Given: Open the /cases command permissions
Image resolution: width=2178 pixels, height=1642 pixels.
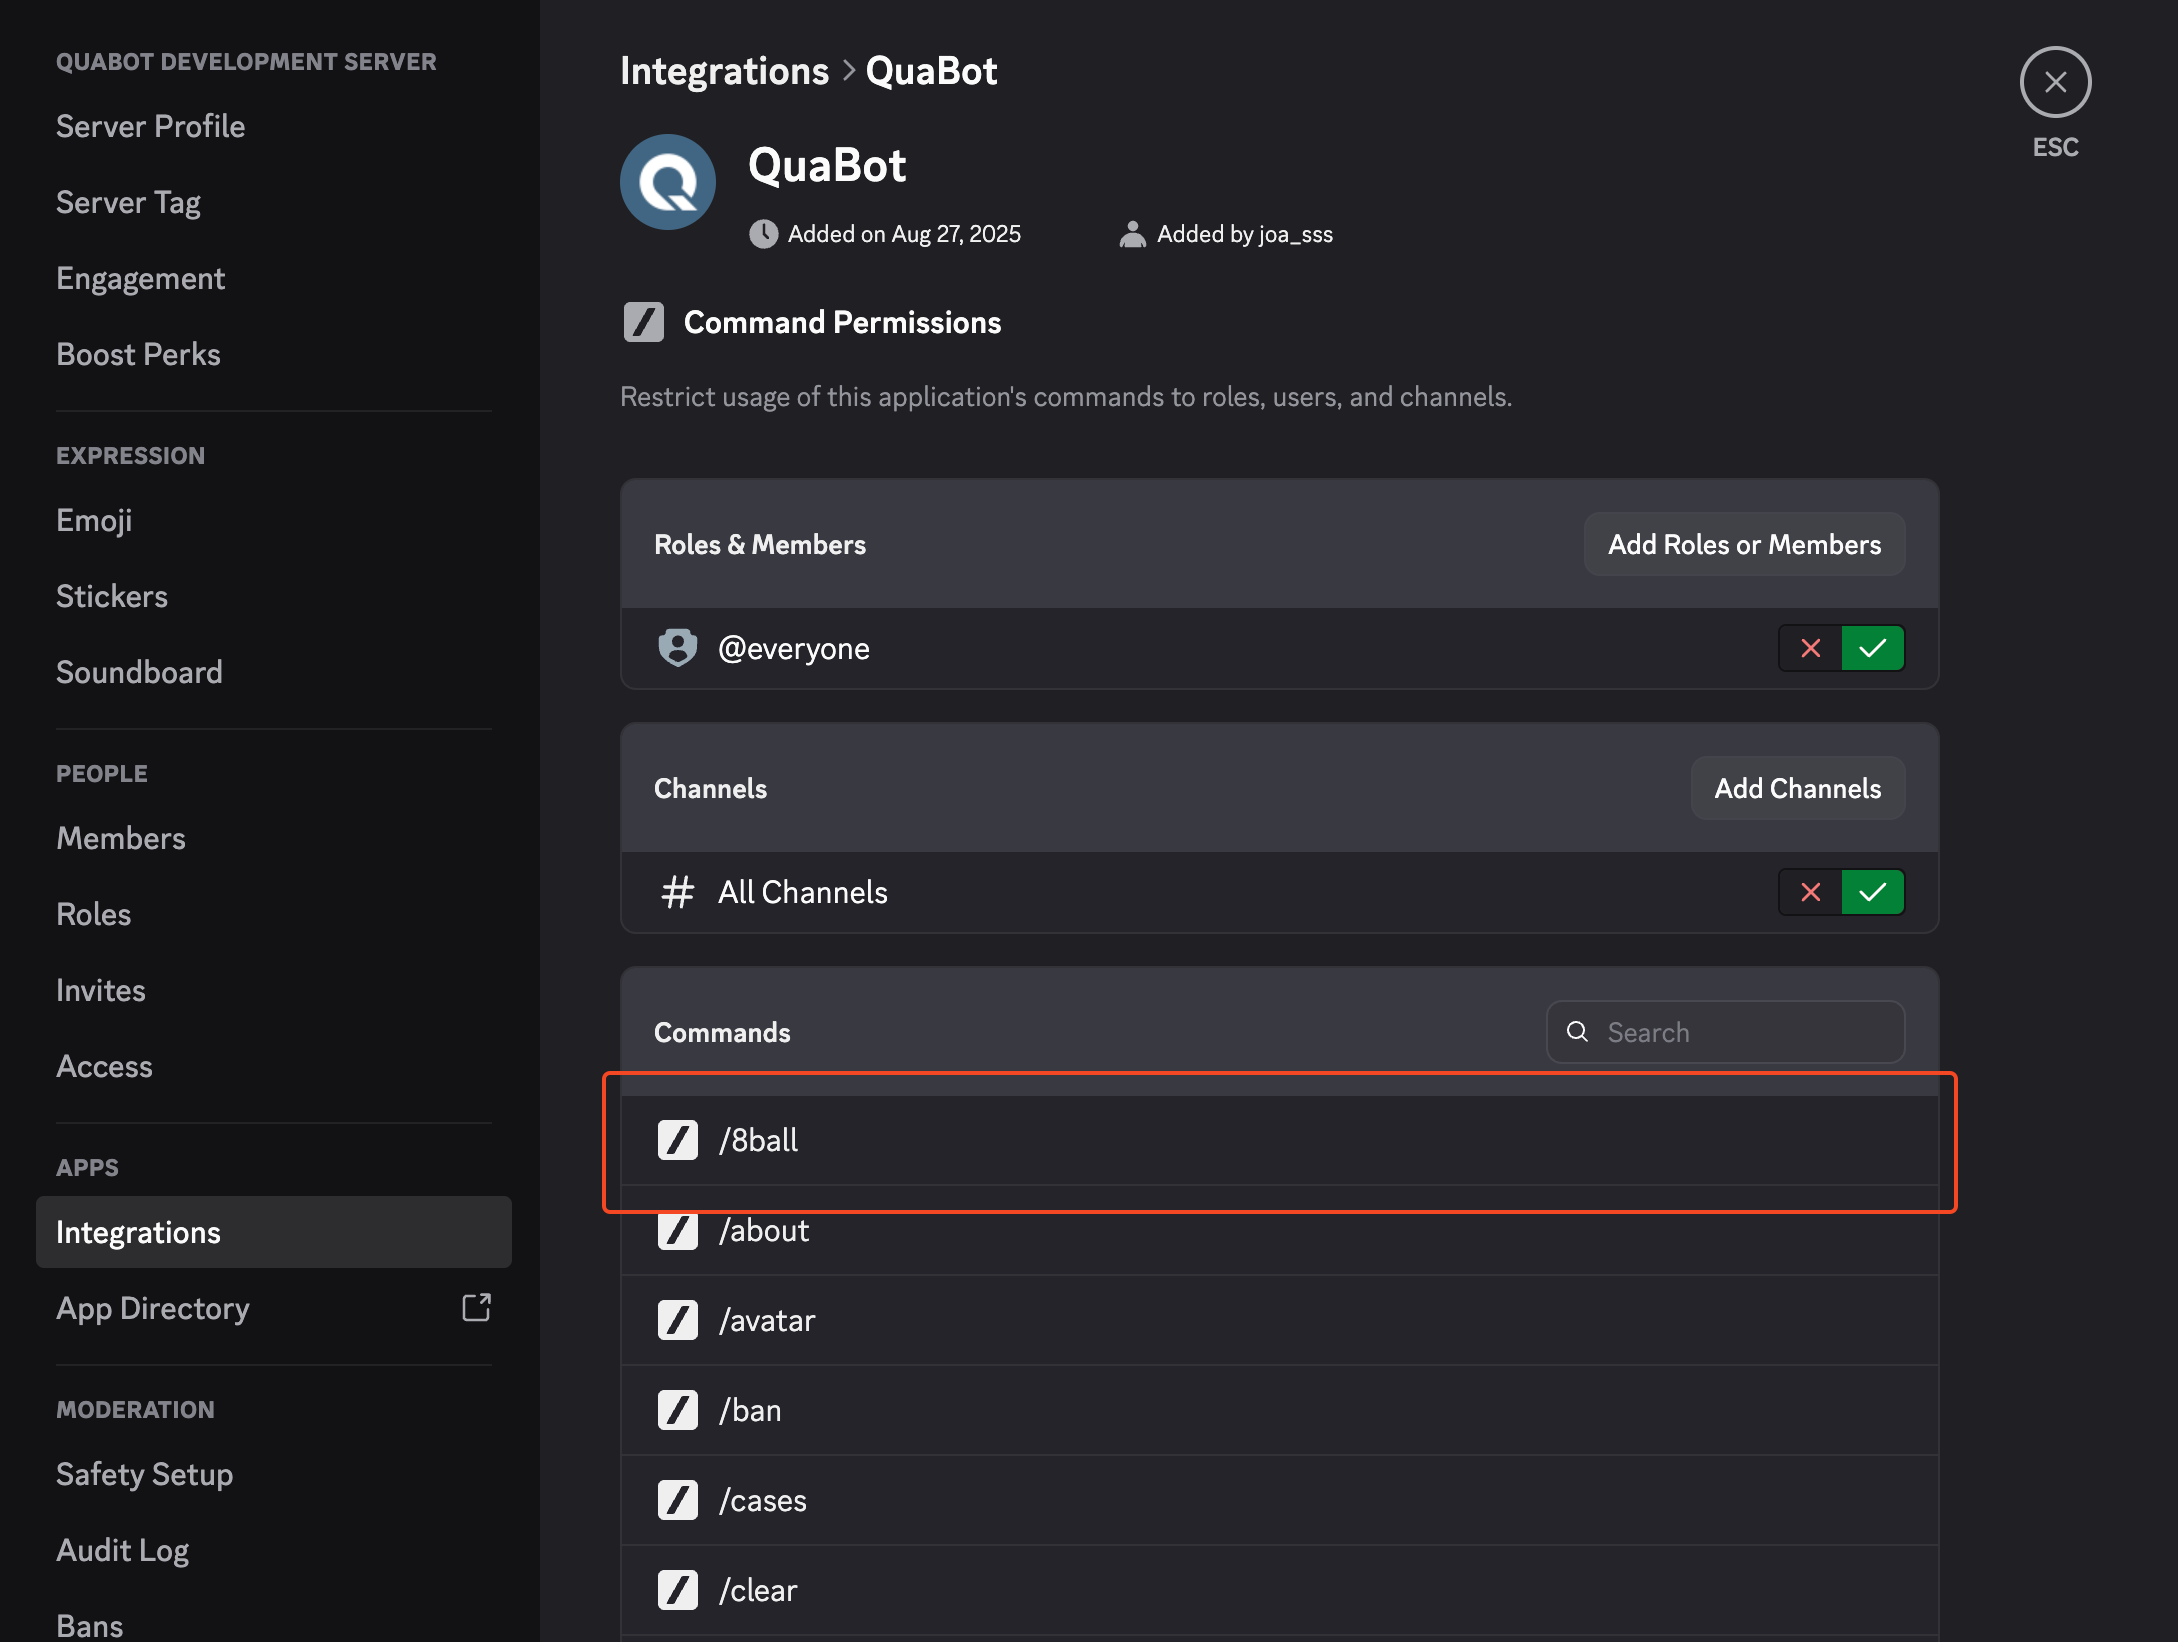Looking at the screenshot, I should (1279, 1500).
